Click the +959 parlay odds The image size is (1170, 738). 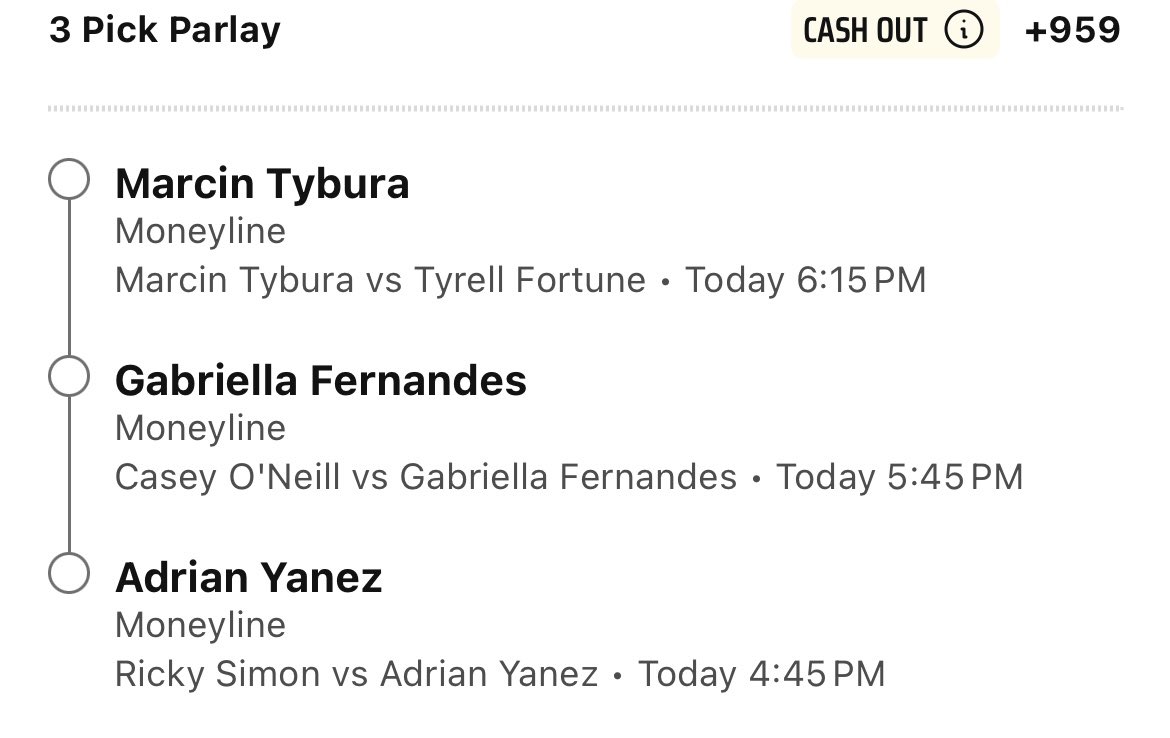1072,30
